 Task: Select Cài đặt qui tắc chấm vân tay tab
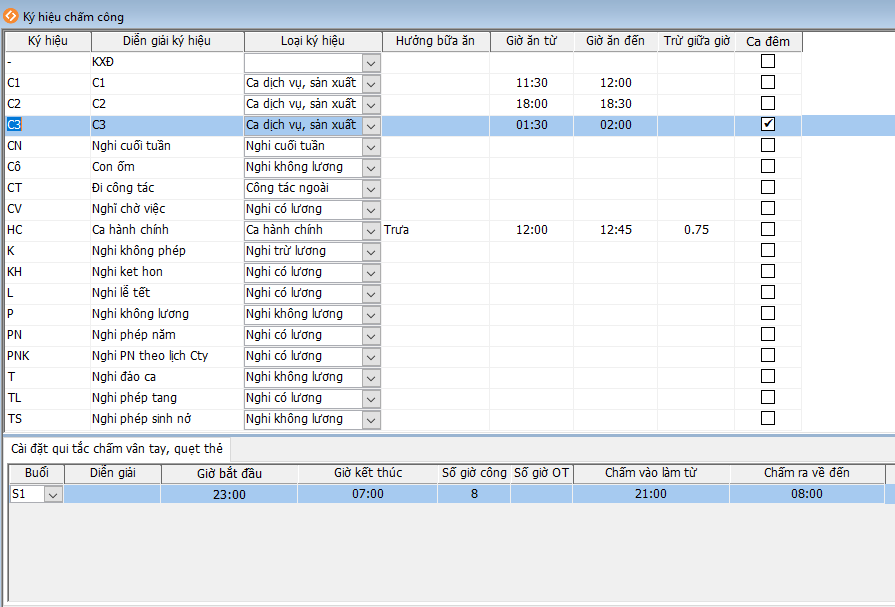117,449
